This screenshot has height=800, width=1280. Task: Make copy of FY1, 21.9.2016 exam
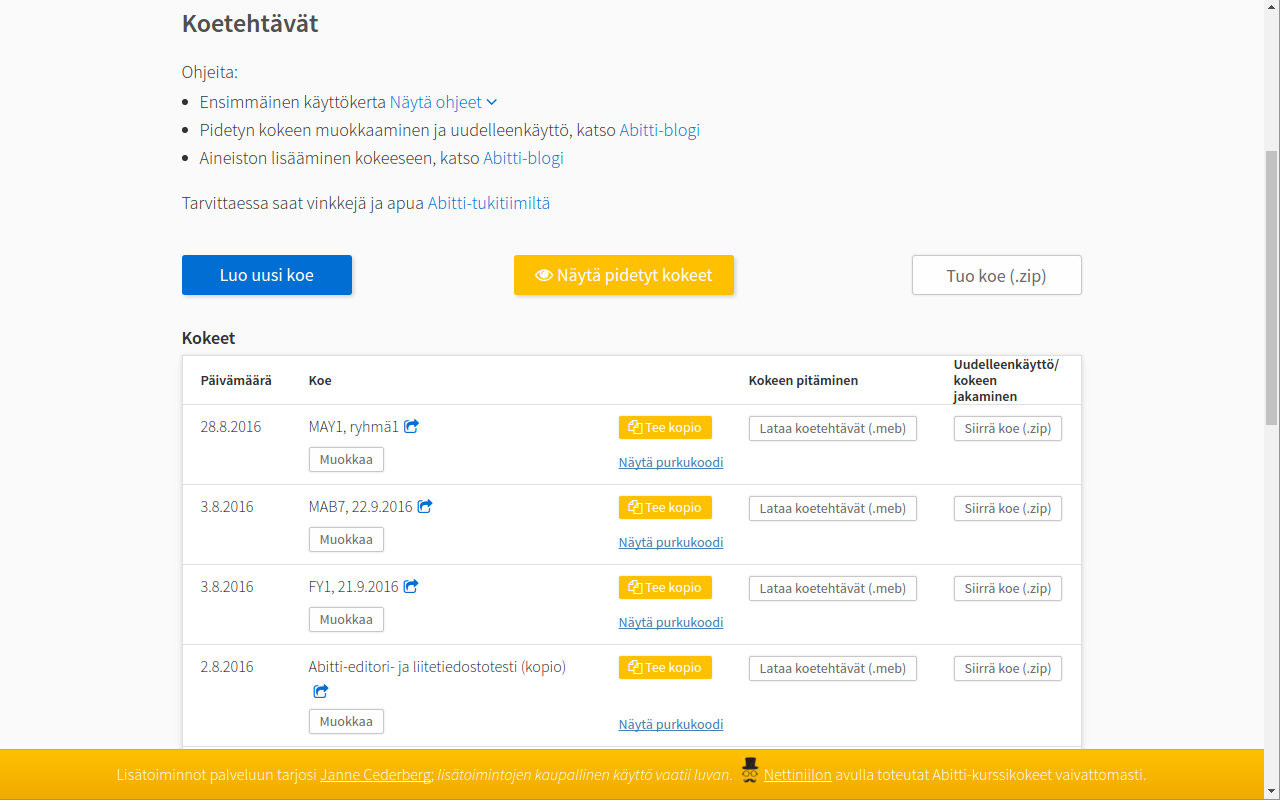tap(665, 587)
